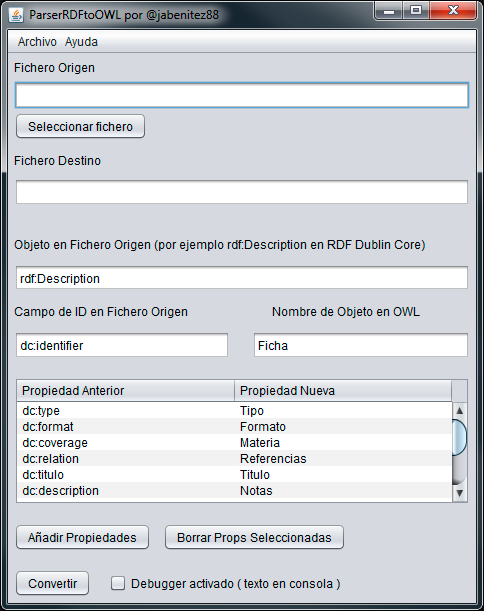Click the Añadir Propiedades button
The image size is (484, 611).
[82, 537]
